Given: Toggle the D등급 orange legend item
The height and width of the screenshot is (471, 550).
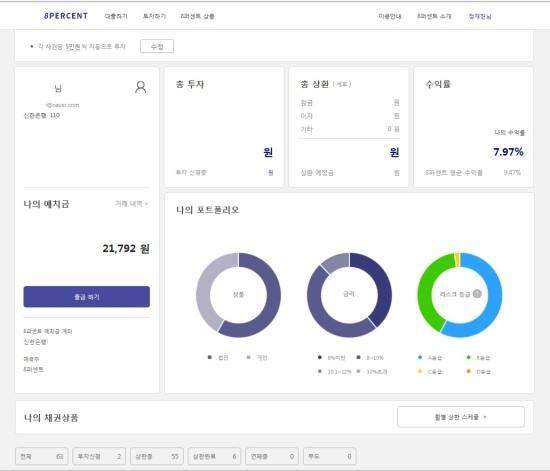Looking at the screenshot, I should pyautogui.click(x=479, y=371).
